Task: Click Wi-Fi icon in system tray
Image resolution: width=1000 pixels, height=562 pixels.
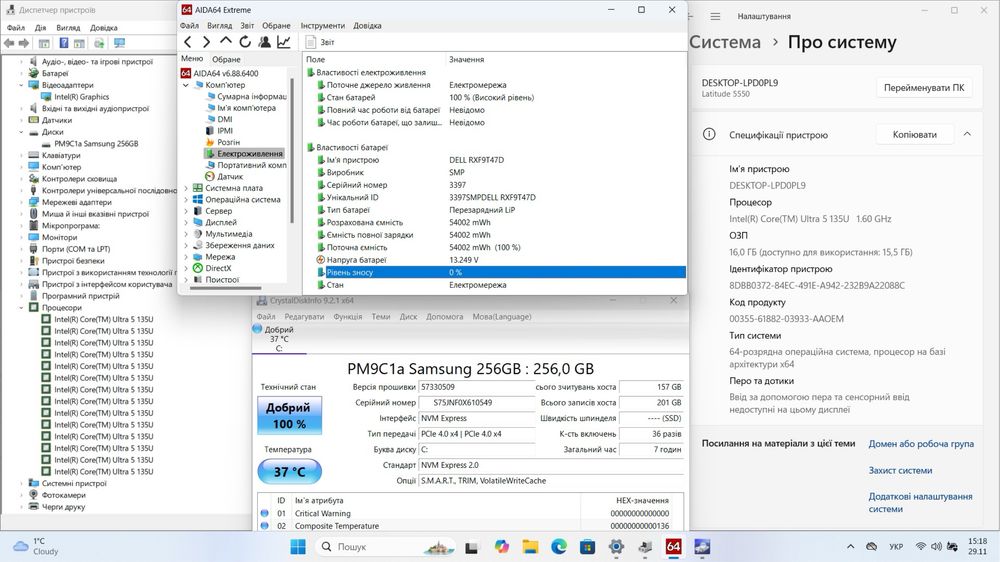Action: click(x=920, y=547)
